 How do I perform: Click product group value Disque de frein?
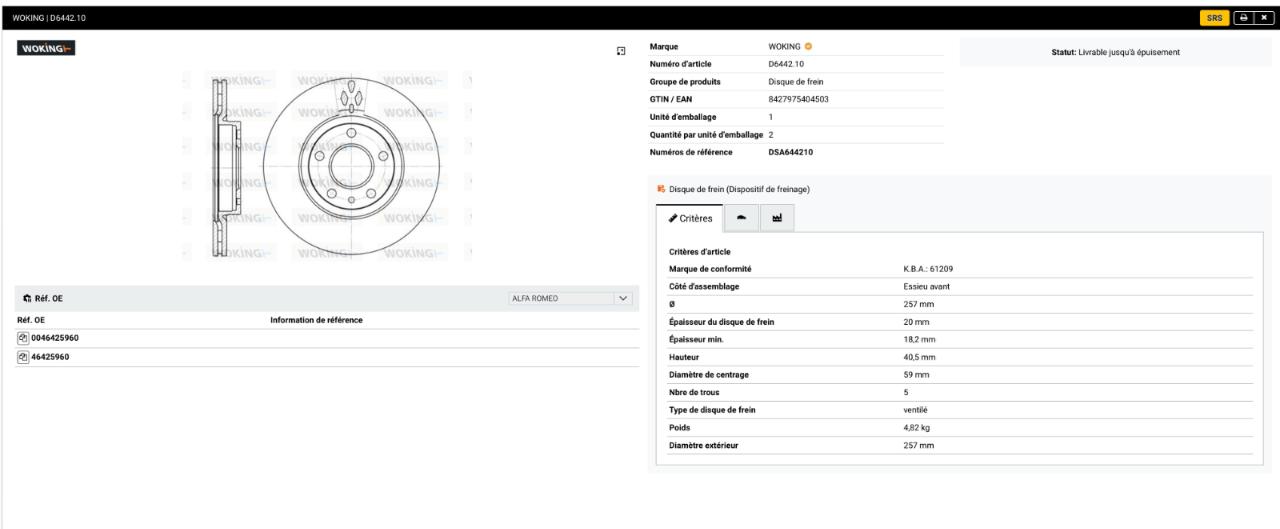[796, 81]
